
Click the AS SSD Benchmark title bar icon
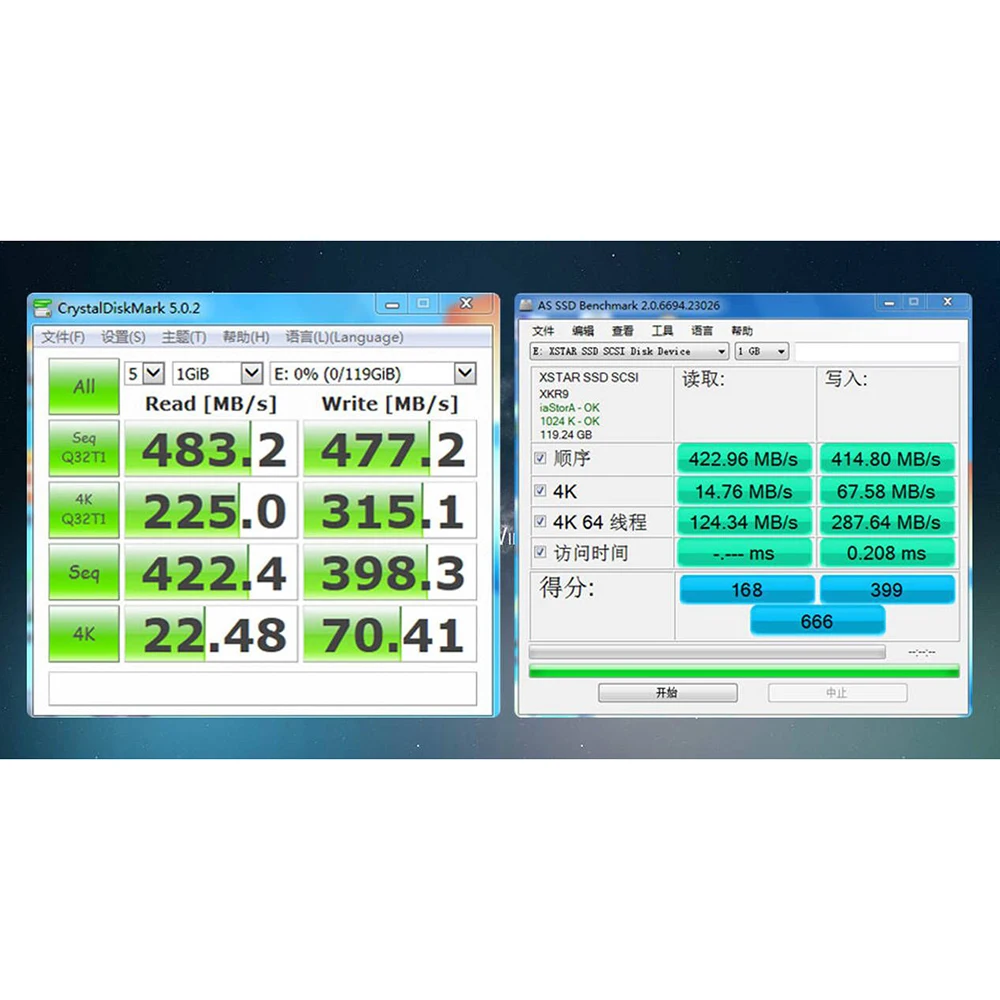pos(528,305)
